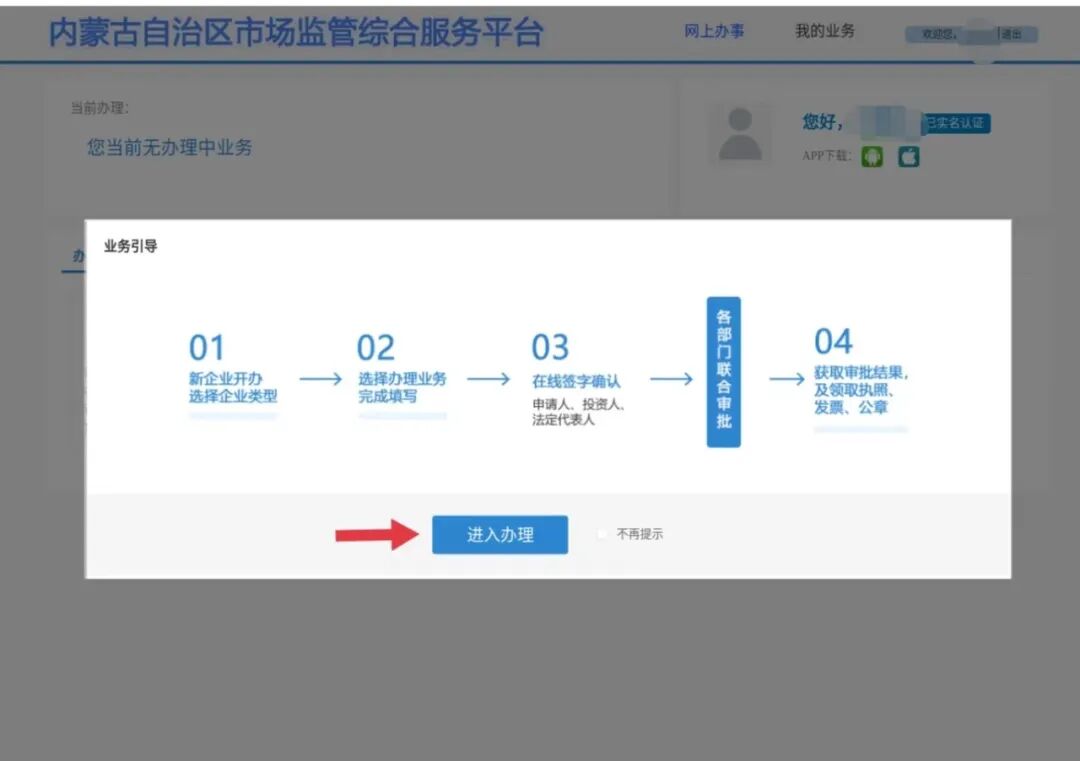The width and height of the screenshot is (1080, 761).
Task: Switch to the 网上办事 tab
Action: [x=716, y=31]
